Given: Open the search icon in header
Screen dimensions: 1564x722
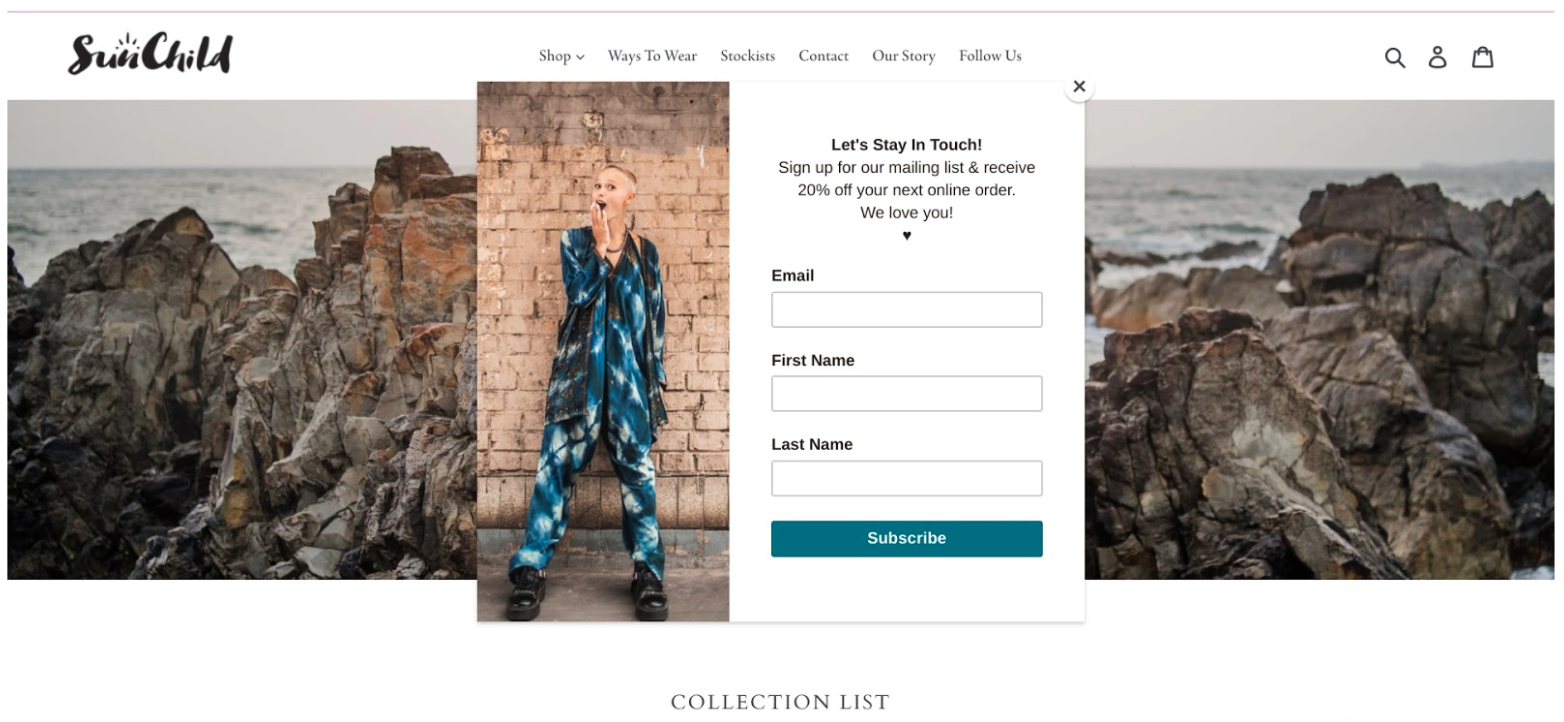Looking at the screenshot, I should (1394, 57).
